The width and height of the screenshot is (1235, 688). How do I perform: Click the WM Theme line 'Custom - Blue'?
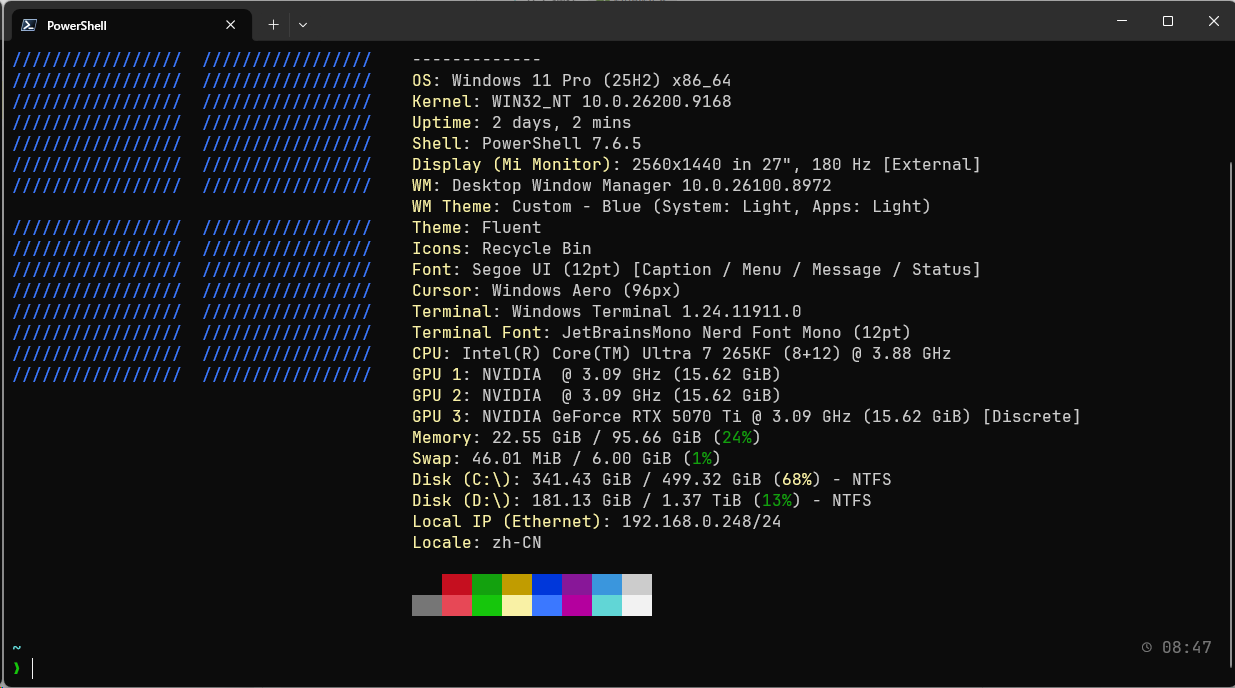(577, 207)
